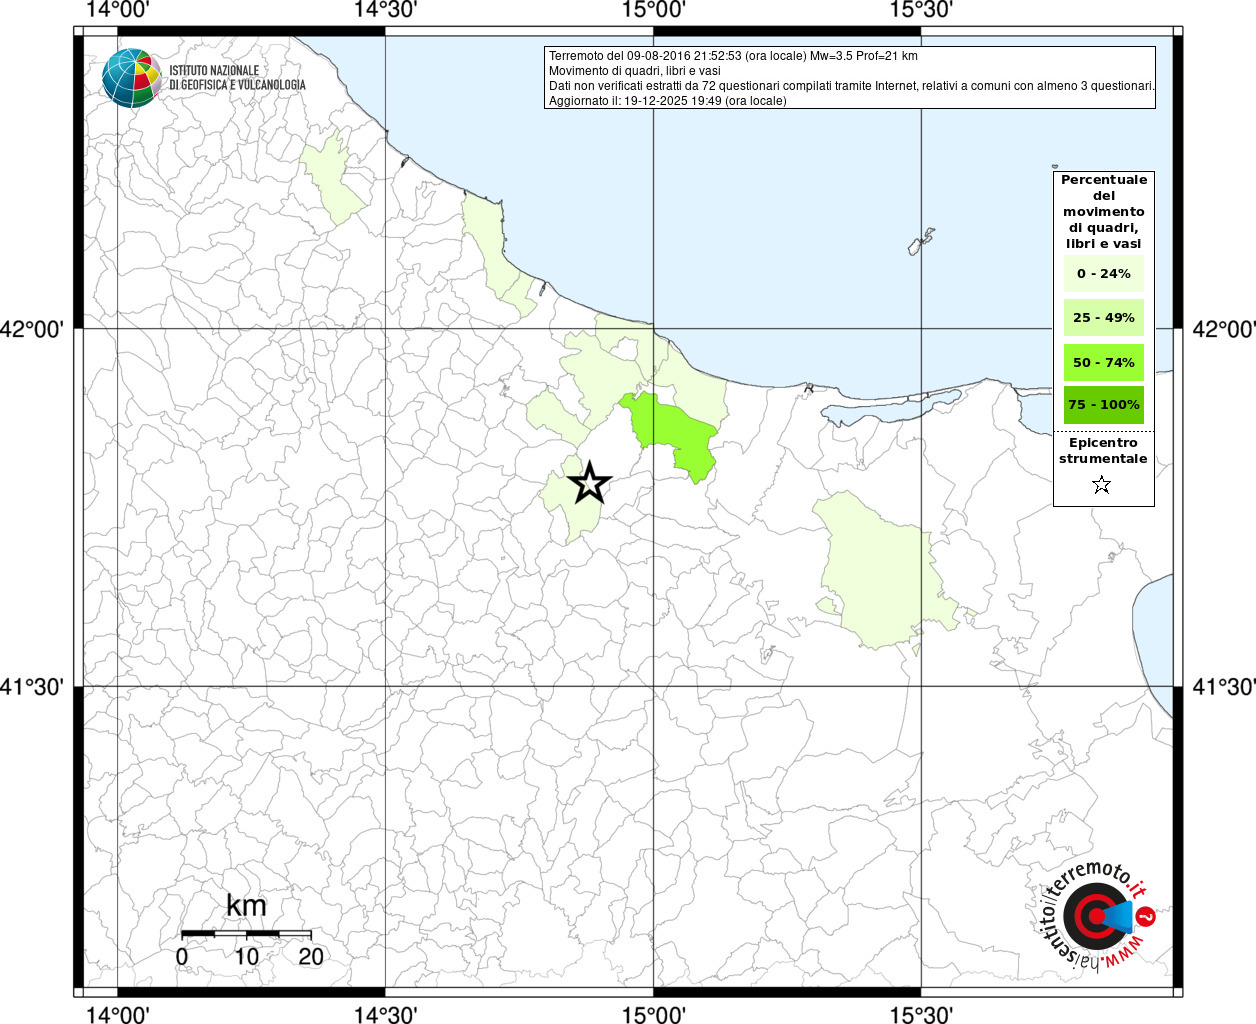Click the 'Dati non verificati' info line
This screenshot has width=1256, height=1024.
851,86
